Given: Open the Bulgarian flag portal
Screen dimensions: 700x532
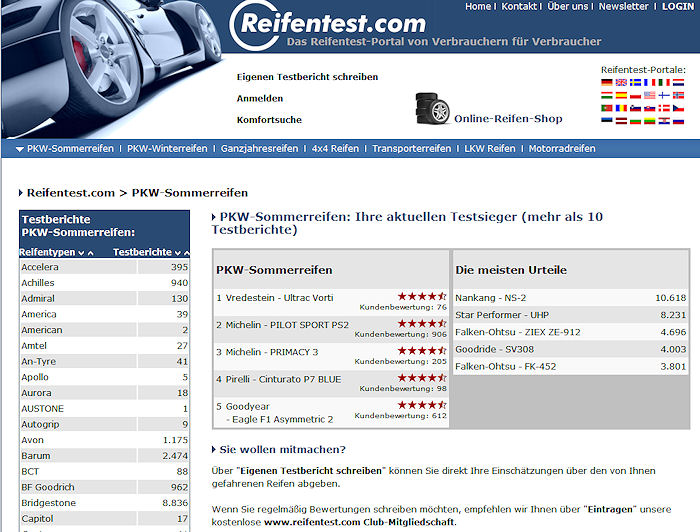Looking at the screenshot, I should click(635, 122).
